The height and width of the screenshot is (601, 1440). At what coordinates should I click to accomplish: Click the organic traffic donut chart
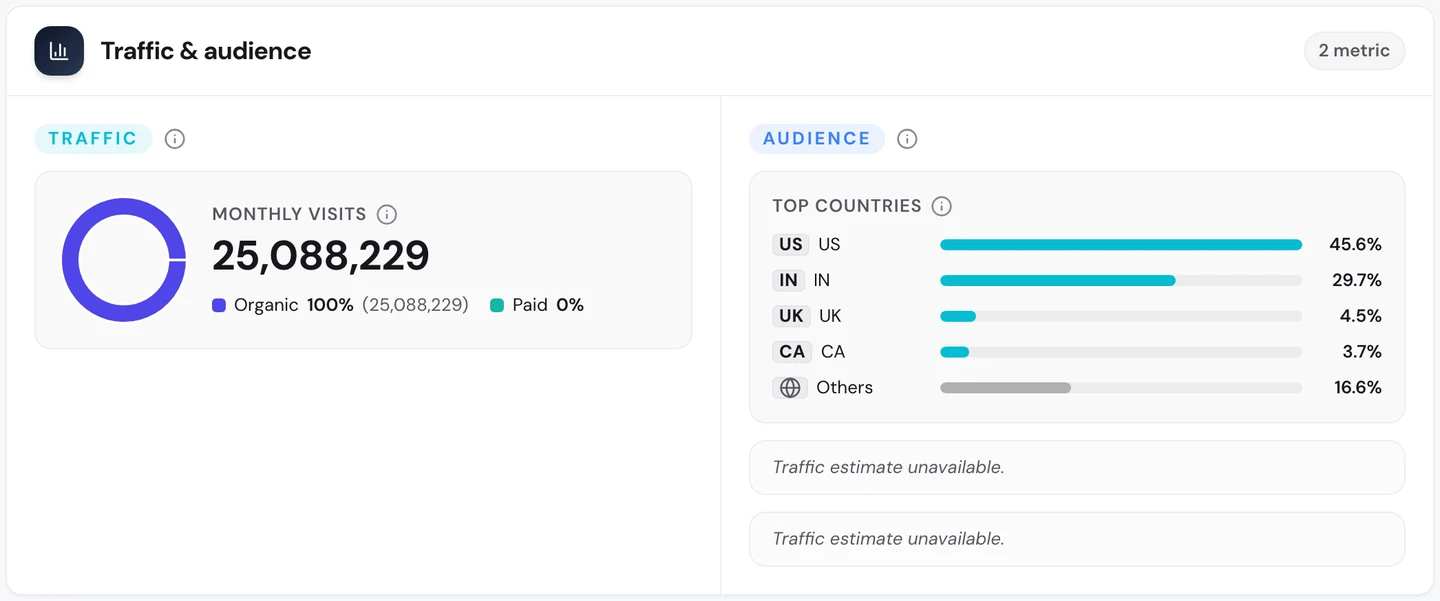point(124,260)
